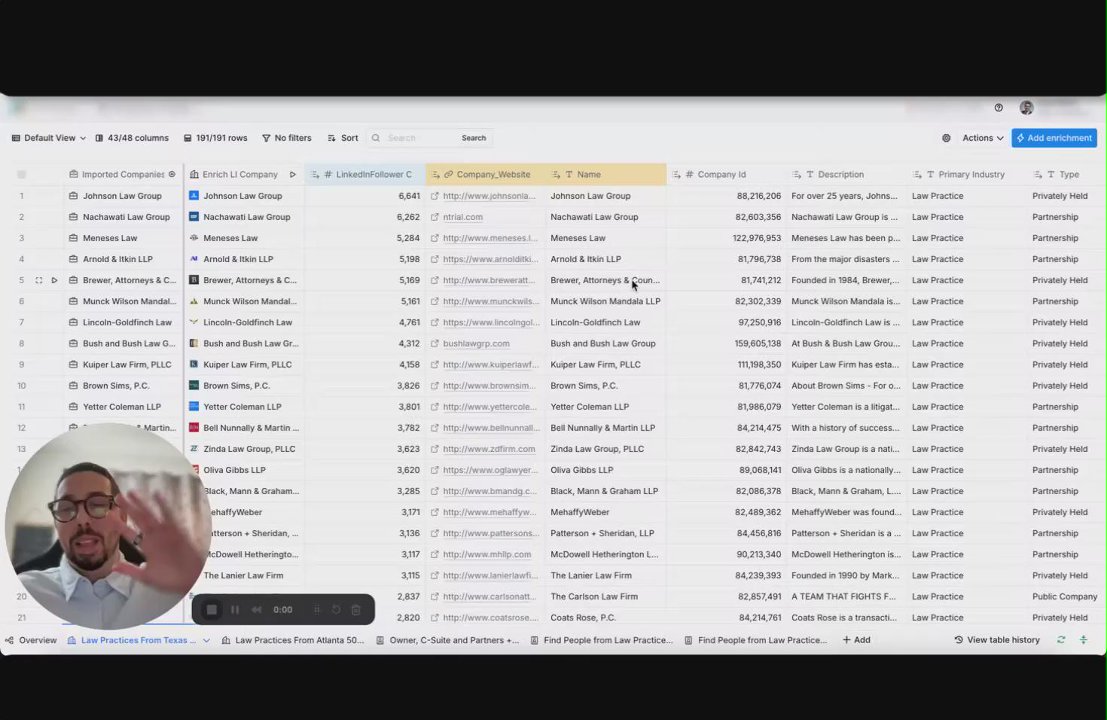Click the rewind recording control
Viewport: 1107px width, 720px height.
(257, 610)
